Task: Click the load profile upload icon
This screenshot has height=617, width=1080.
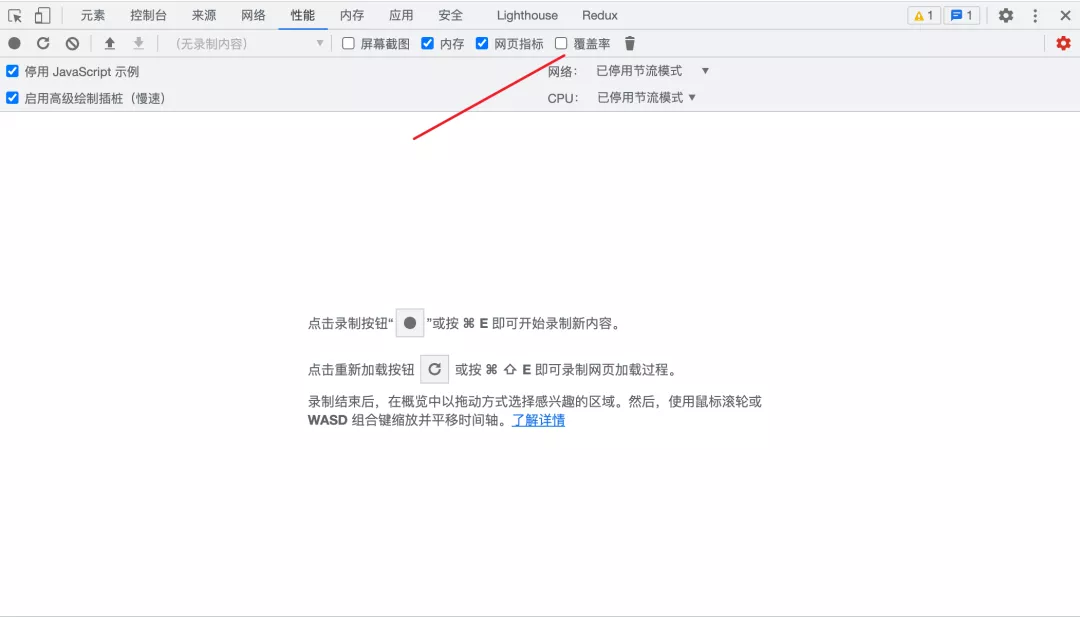Action: (x=109, y=43)
